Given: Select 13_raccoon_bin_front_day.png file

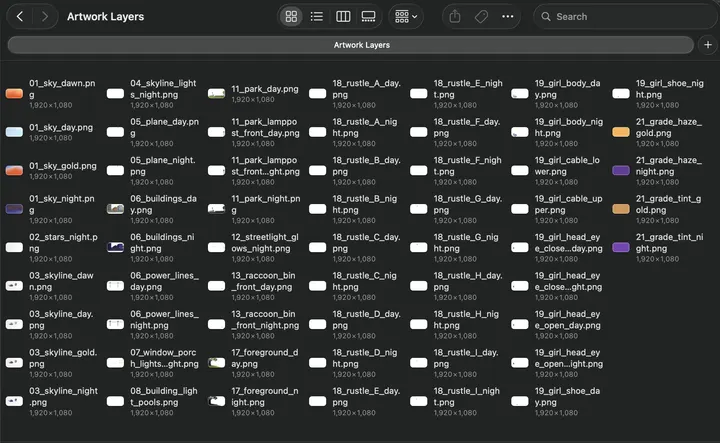Looking at the screenshot, I should [x=250, y=286].
